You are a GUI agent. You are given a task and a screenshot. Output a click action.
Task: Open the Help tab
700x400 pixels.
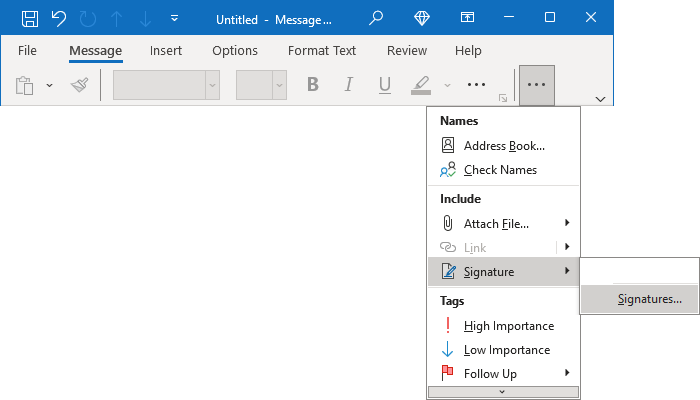[468, 50]
